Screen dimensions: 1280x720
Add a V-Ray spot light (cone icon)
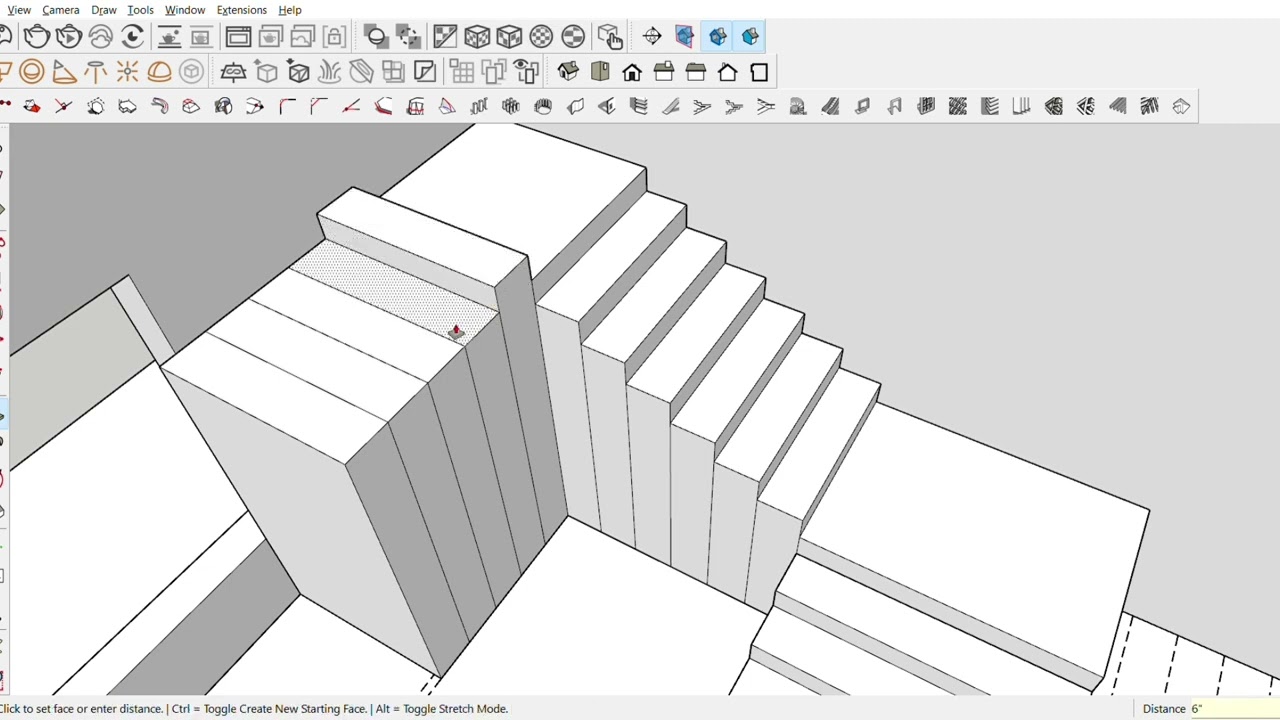pyautogui.click(x=64, y=72)
